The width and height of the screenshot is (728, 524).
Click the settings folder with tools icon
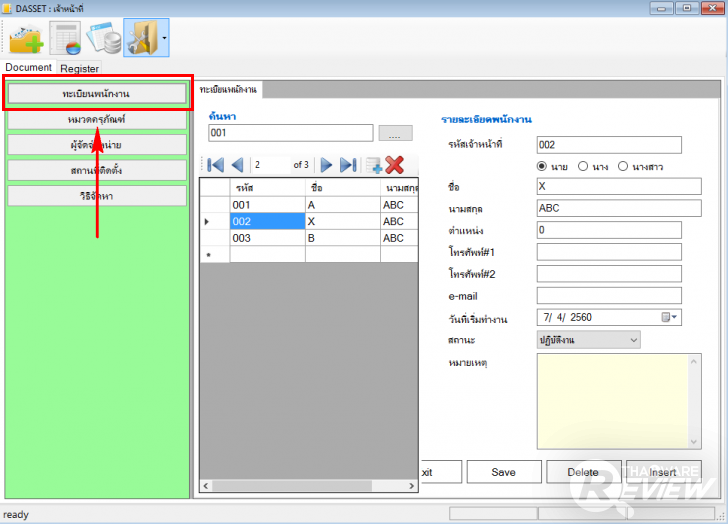[x=142, y=38]
